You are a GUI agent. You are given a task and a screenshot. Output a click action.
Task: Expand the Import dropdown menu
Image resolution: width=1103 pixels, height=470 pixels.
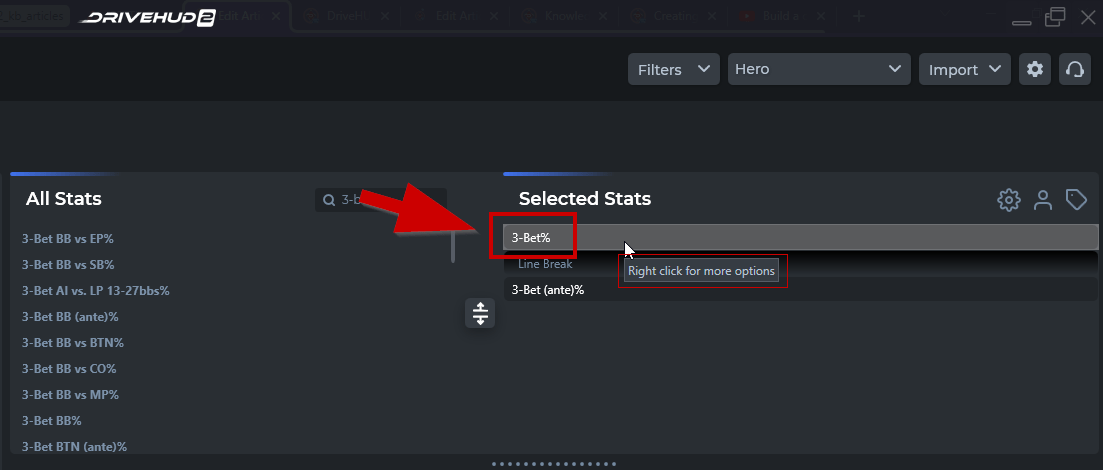click(964, 69)
